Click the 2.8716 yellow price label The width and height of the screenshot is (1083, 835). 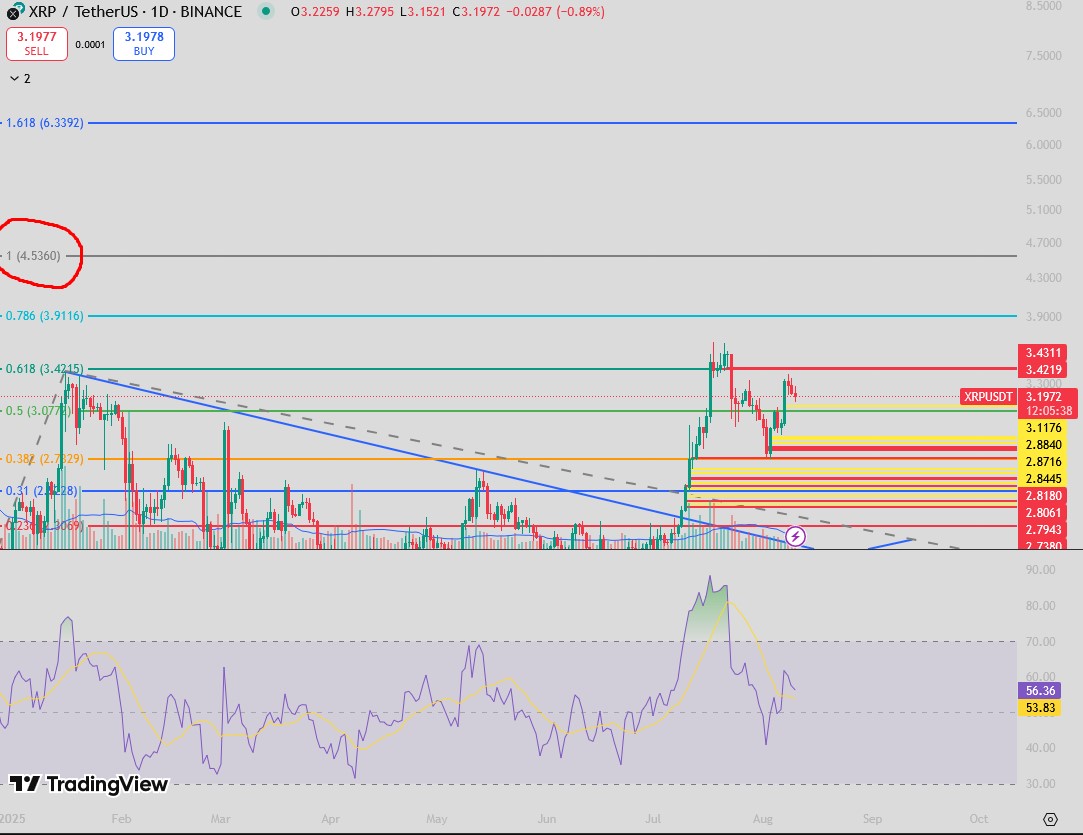tap(1043, 462)
